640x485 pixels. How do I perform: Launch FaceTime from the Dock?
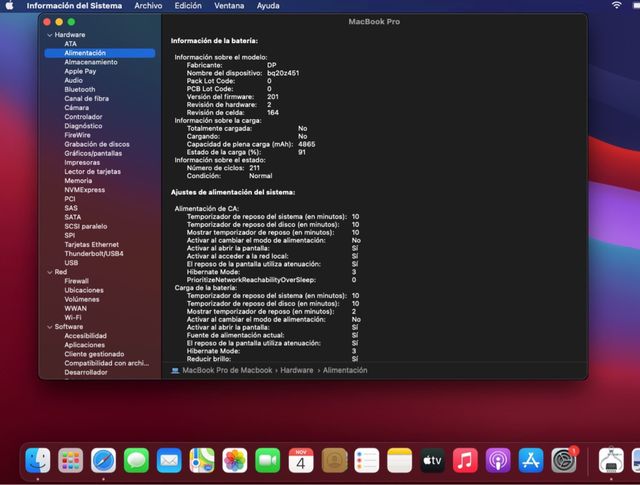click(268, 460)
